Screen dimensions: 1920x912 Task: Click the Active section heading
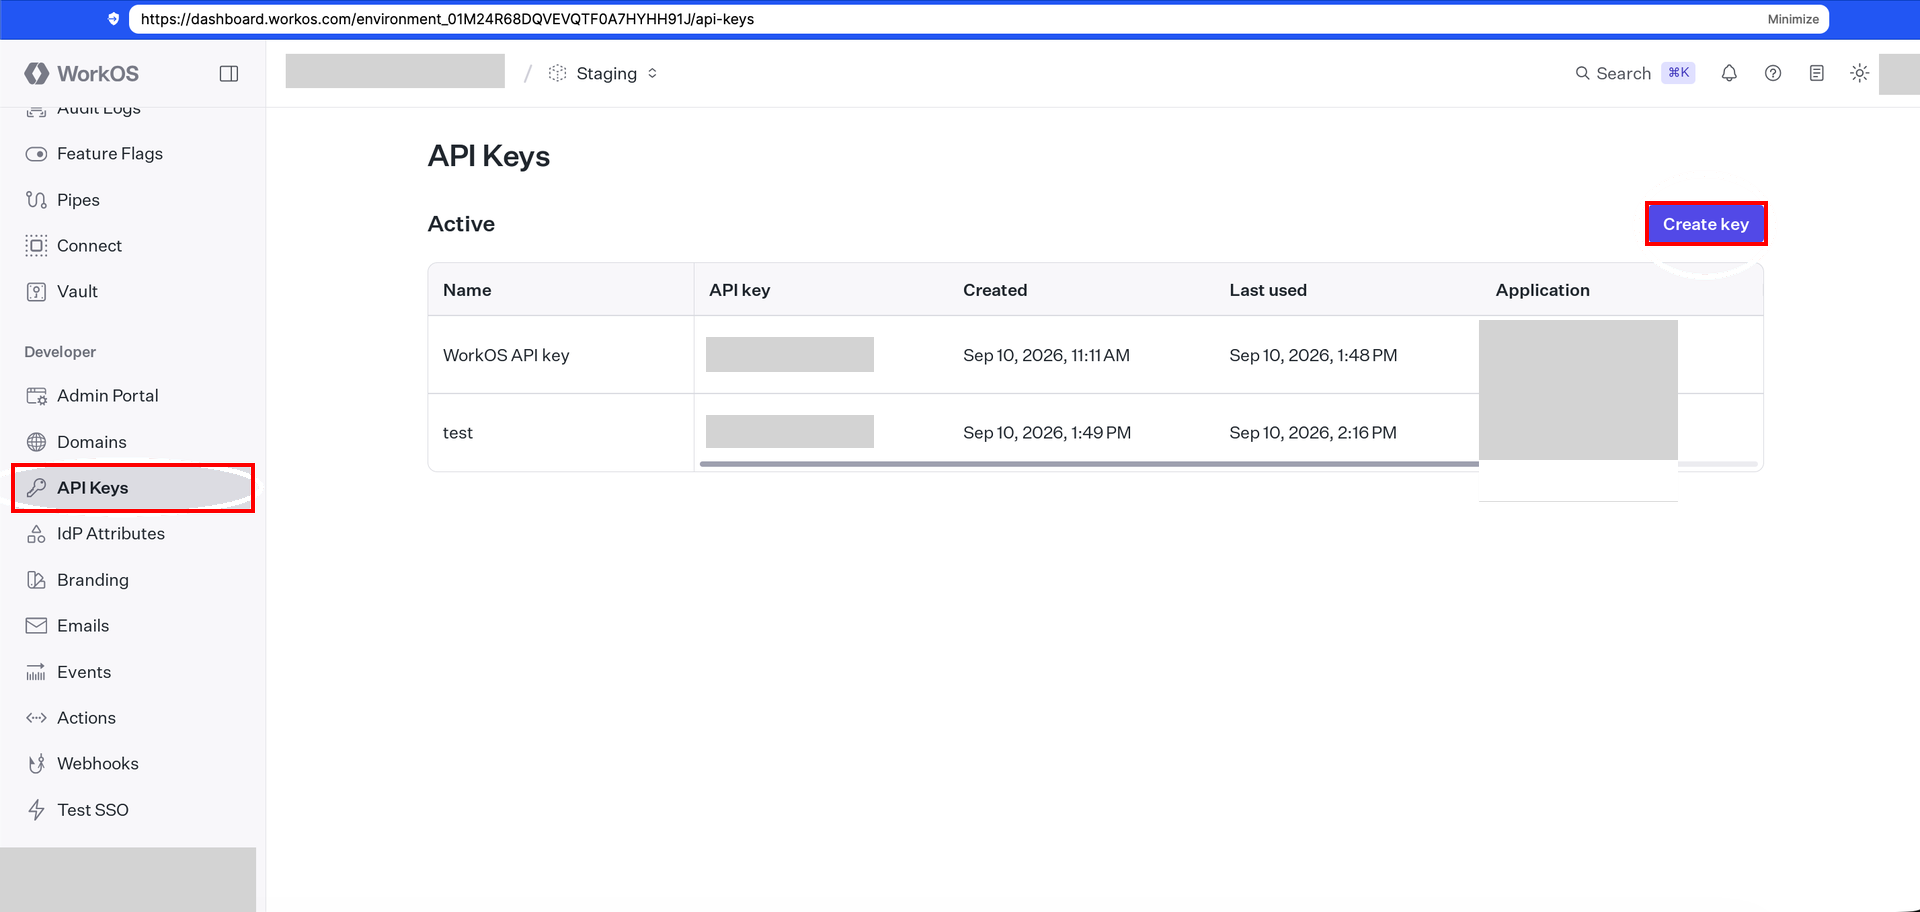pos(461,224)
